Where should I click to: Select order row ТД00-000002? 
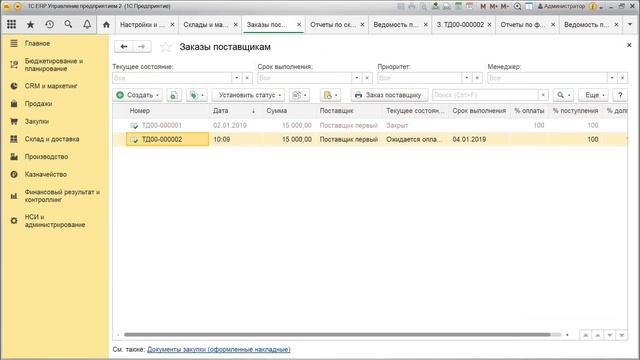(370, 139)
